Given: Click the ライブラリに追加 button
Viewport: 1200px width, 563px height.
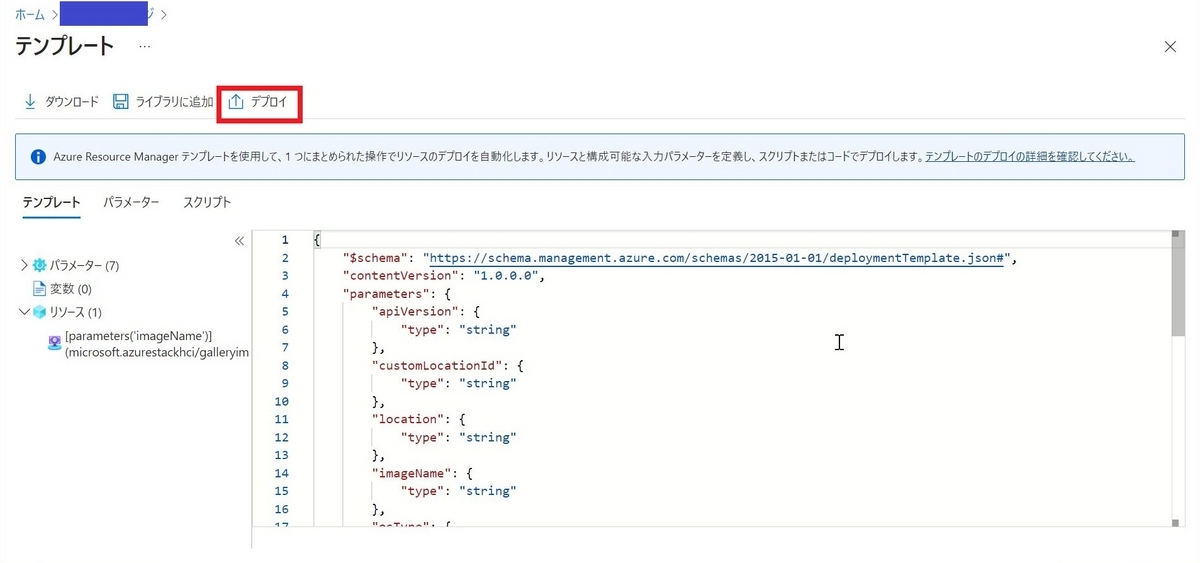Looking at the screenshot, I should (x=163, y=102).
